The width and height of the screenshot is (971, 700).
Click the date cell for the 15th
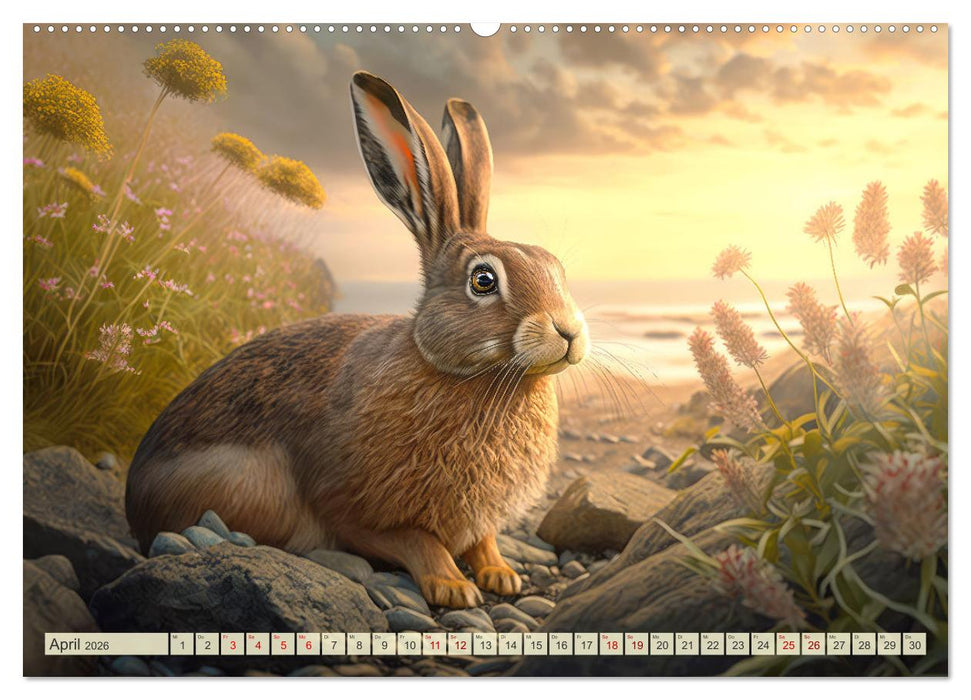point(536,647)
